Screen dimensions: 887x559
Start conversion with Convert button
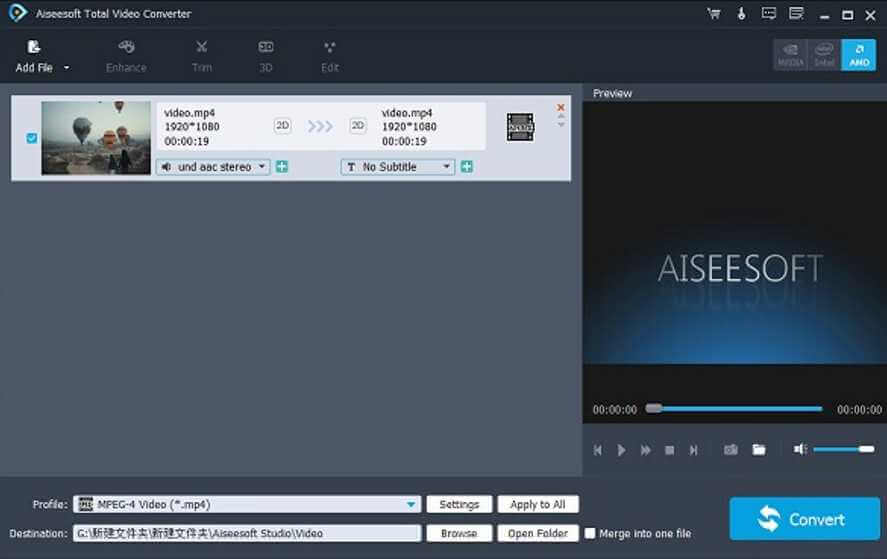click(804, 519)
